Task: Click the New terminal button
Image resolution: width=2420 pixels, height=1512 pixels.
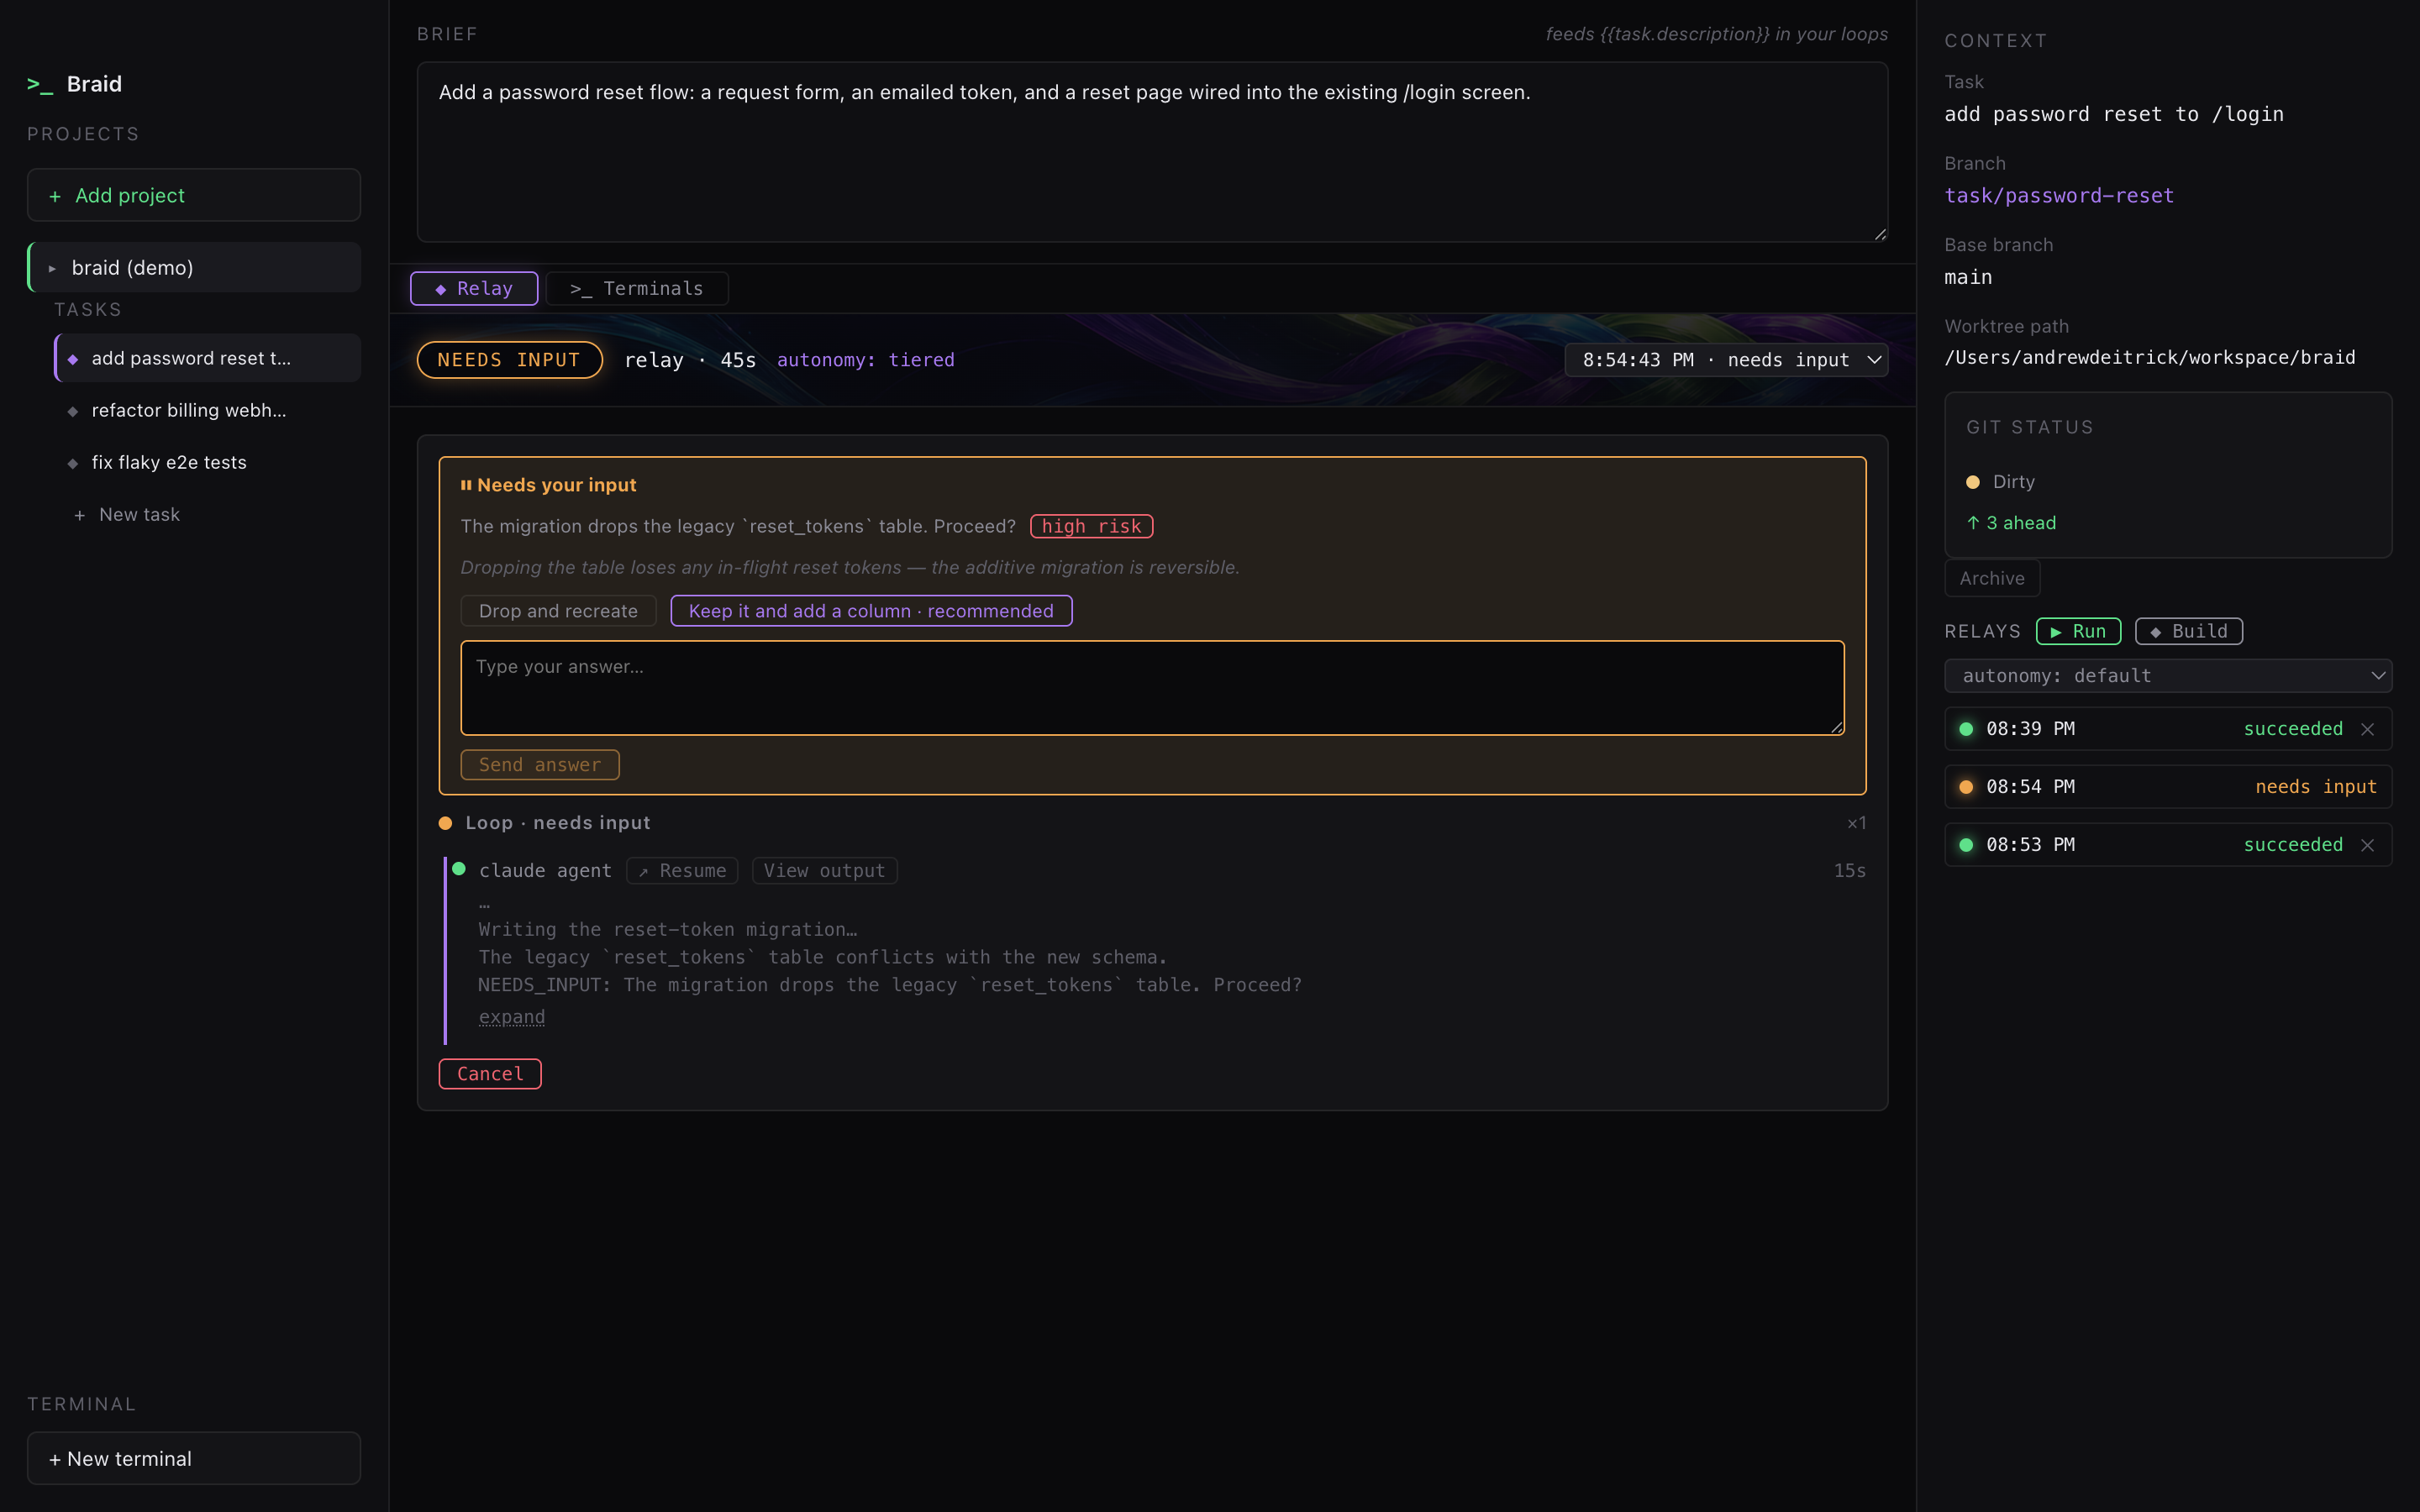Action: [x=194, y=1458]
